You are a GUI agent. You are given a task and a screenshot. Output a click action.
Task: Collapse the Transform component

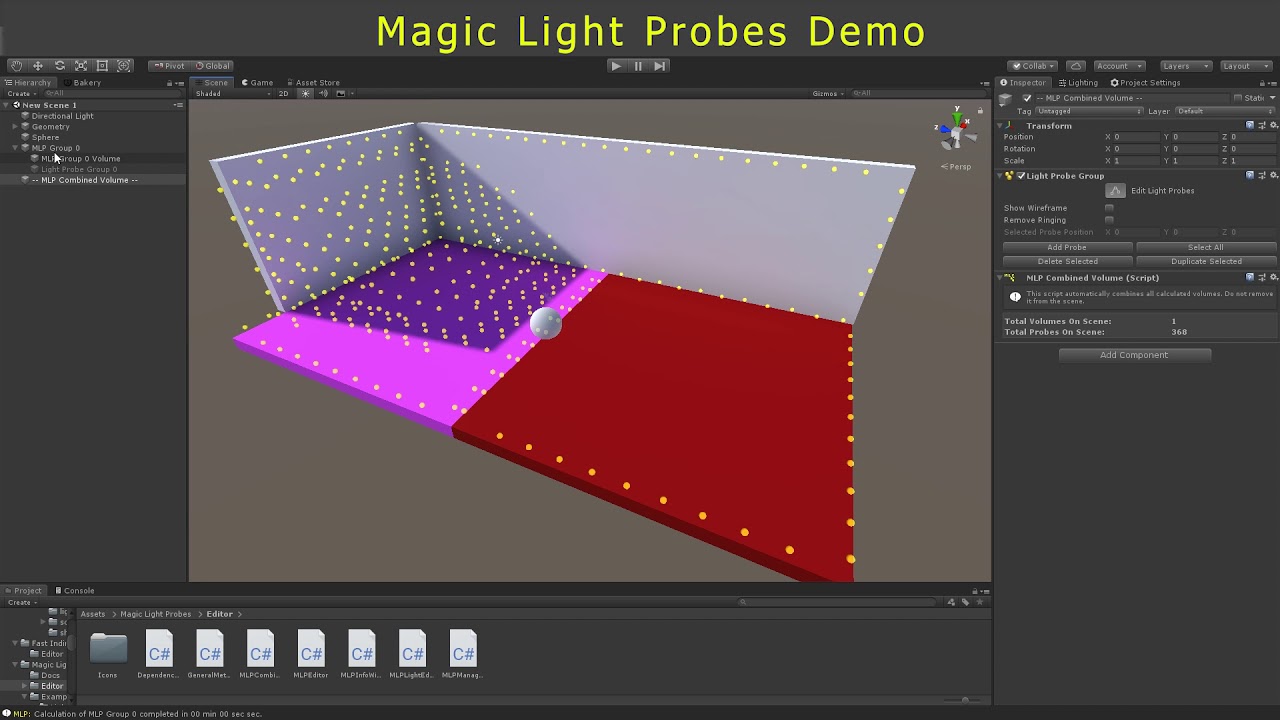coord(1001,126)
